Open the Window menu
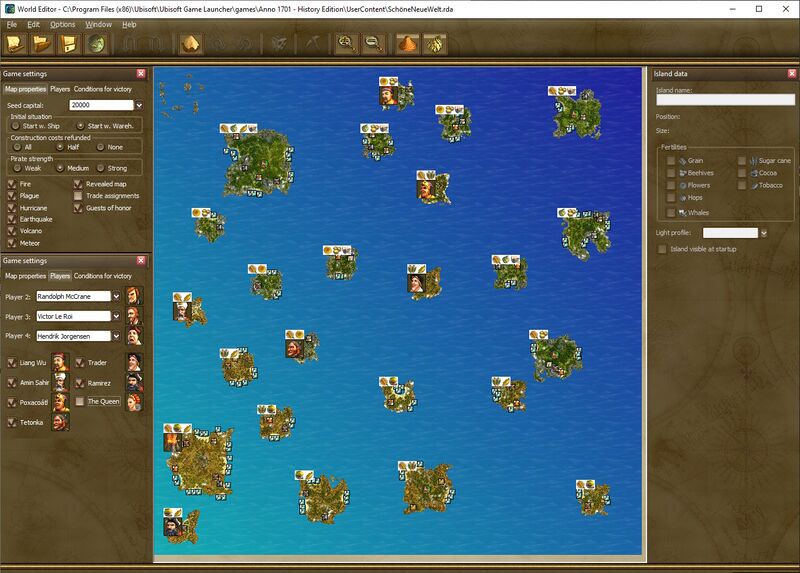Screen dimensions: 800x573 [x=98, y=24]
